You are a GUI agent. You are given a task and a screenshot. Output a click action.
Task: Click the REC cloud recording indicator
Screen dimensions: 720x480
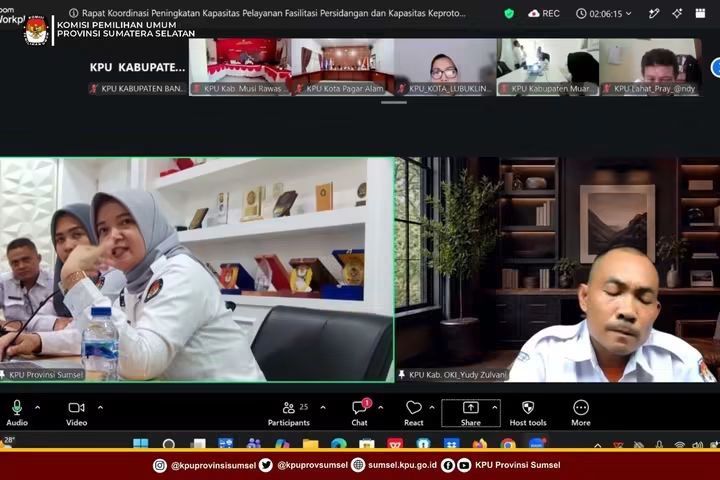(x=544, y=13)
